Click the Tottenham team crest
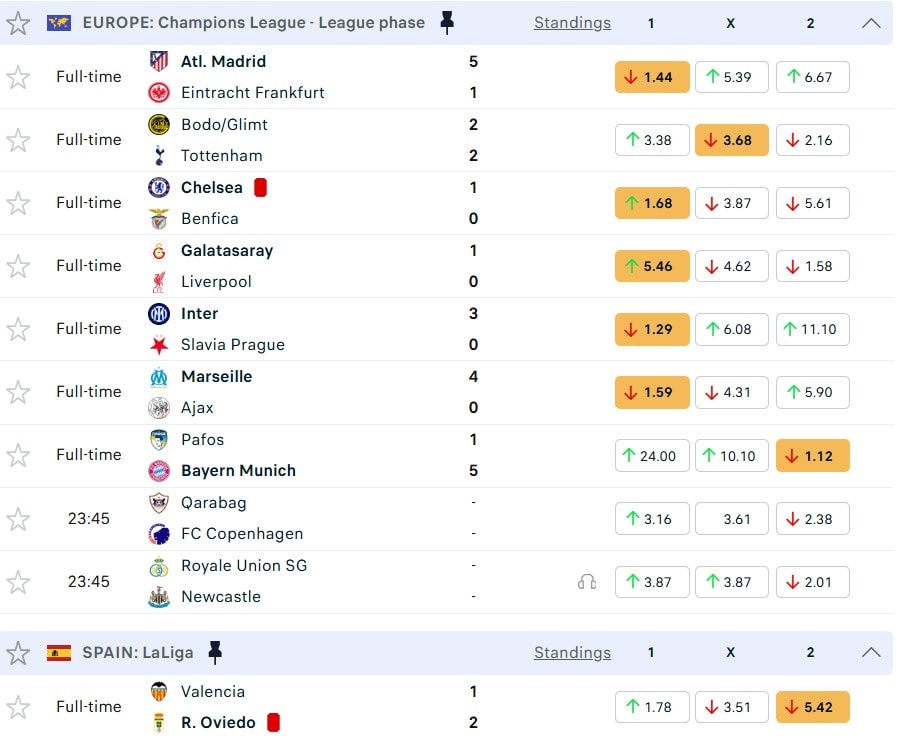This screenshot has width=901, height=736. (159, 156)
